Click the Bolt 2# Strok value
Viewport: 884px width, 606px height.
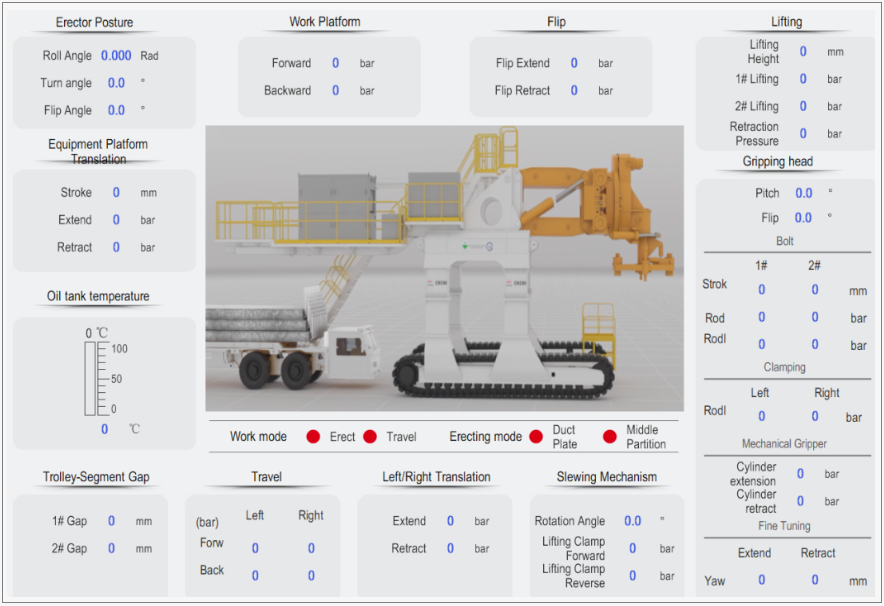click(x=815, y=290)
